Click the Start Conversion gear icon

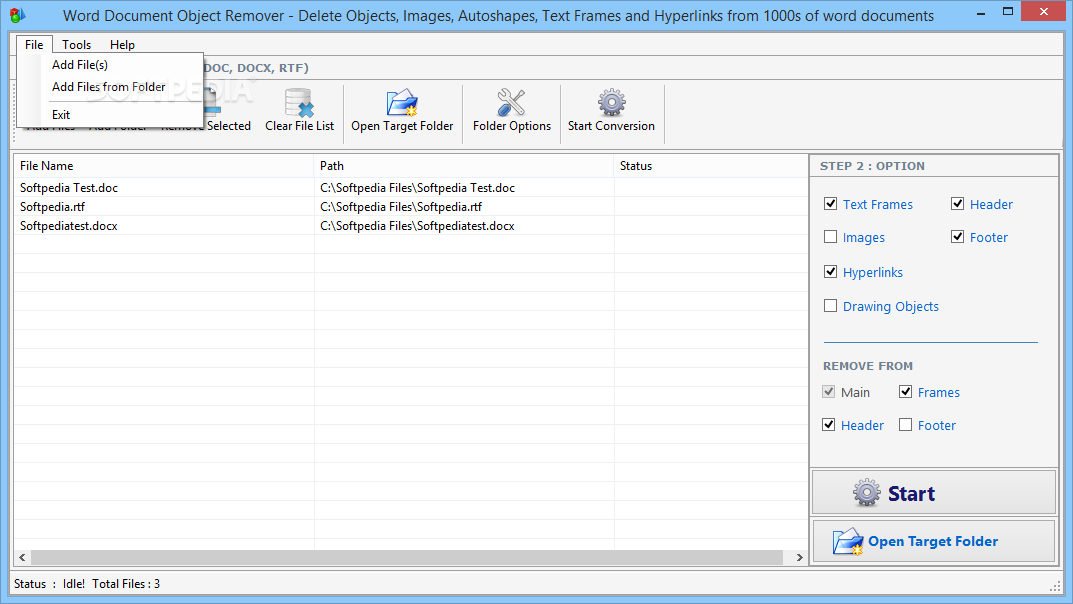click(611, 103)
